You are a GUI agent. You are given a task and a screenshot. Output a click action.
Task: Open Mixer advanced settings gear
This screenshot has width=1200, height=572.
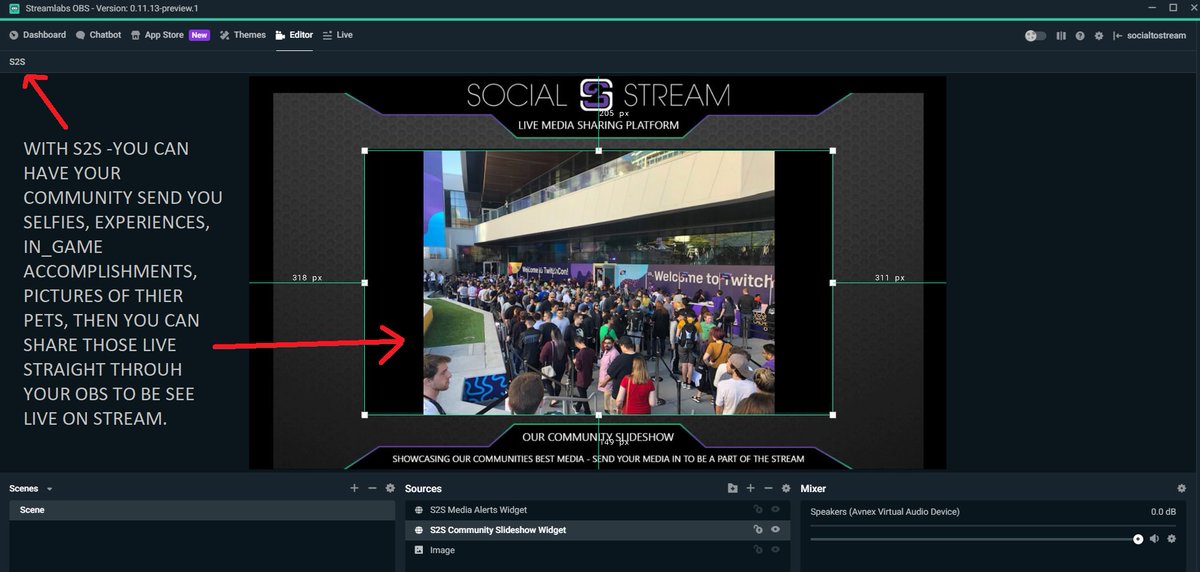tap(1181, 488)
